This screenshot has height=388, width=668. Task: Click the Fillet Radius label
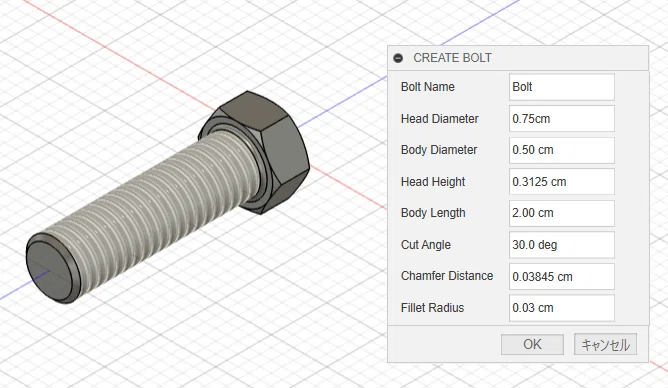click(432, 308)
